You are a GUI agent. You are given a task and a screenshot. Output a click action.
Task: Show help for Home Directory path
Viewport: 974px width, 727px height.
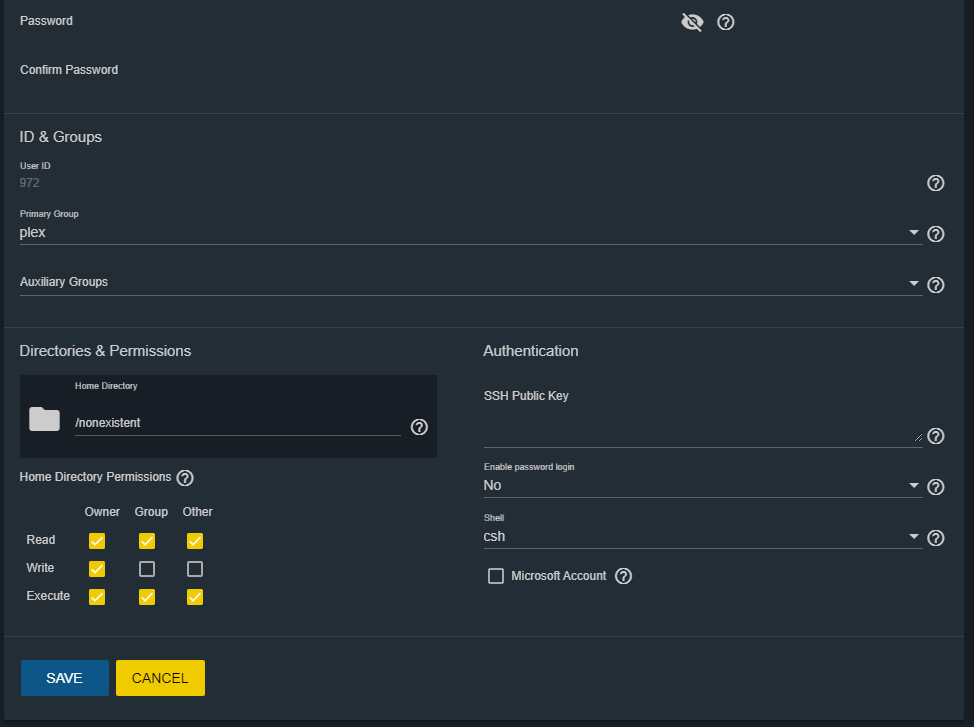420,427
